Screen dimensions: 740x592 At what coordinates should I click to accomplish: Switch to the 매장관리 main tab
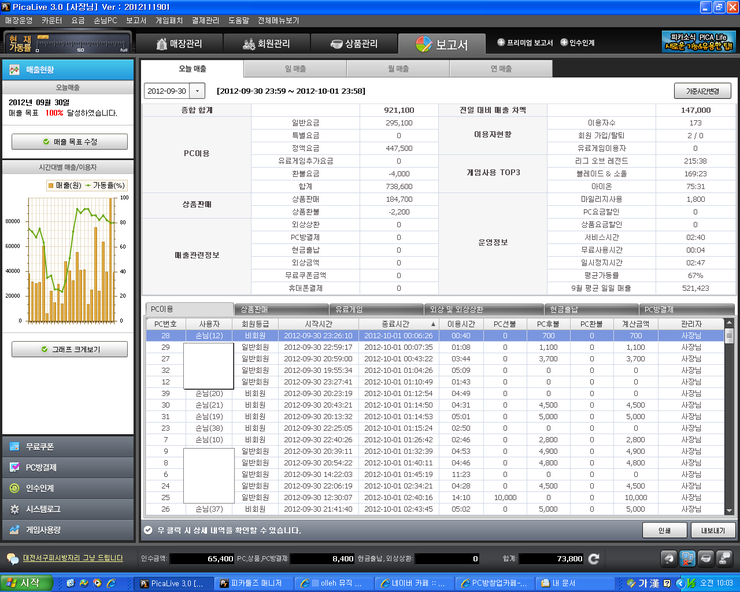[x=179, y=44]
